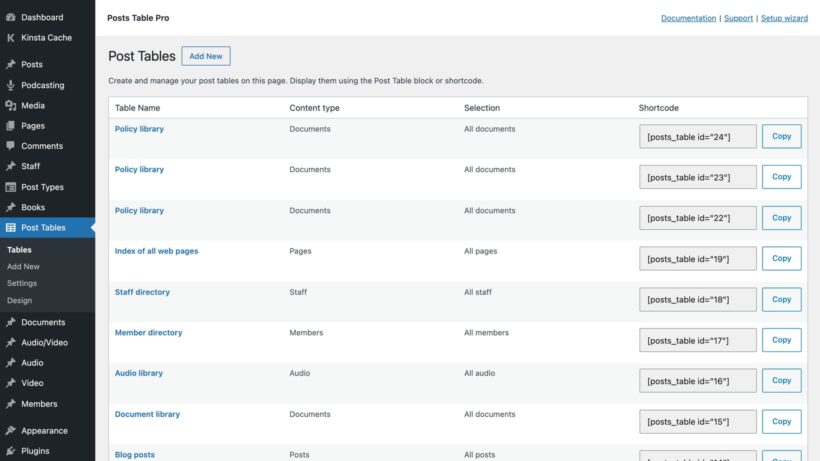820x461 pixels.
Task: Click the Members pin icon
Action: pyautogui.click(x=10, y=404)
